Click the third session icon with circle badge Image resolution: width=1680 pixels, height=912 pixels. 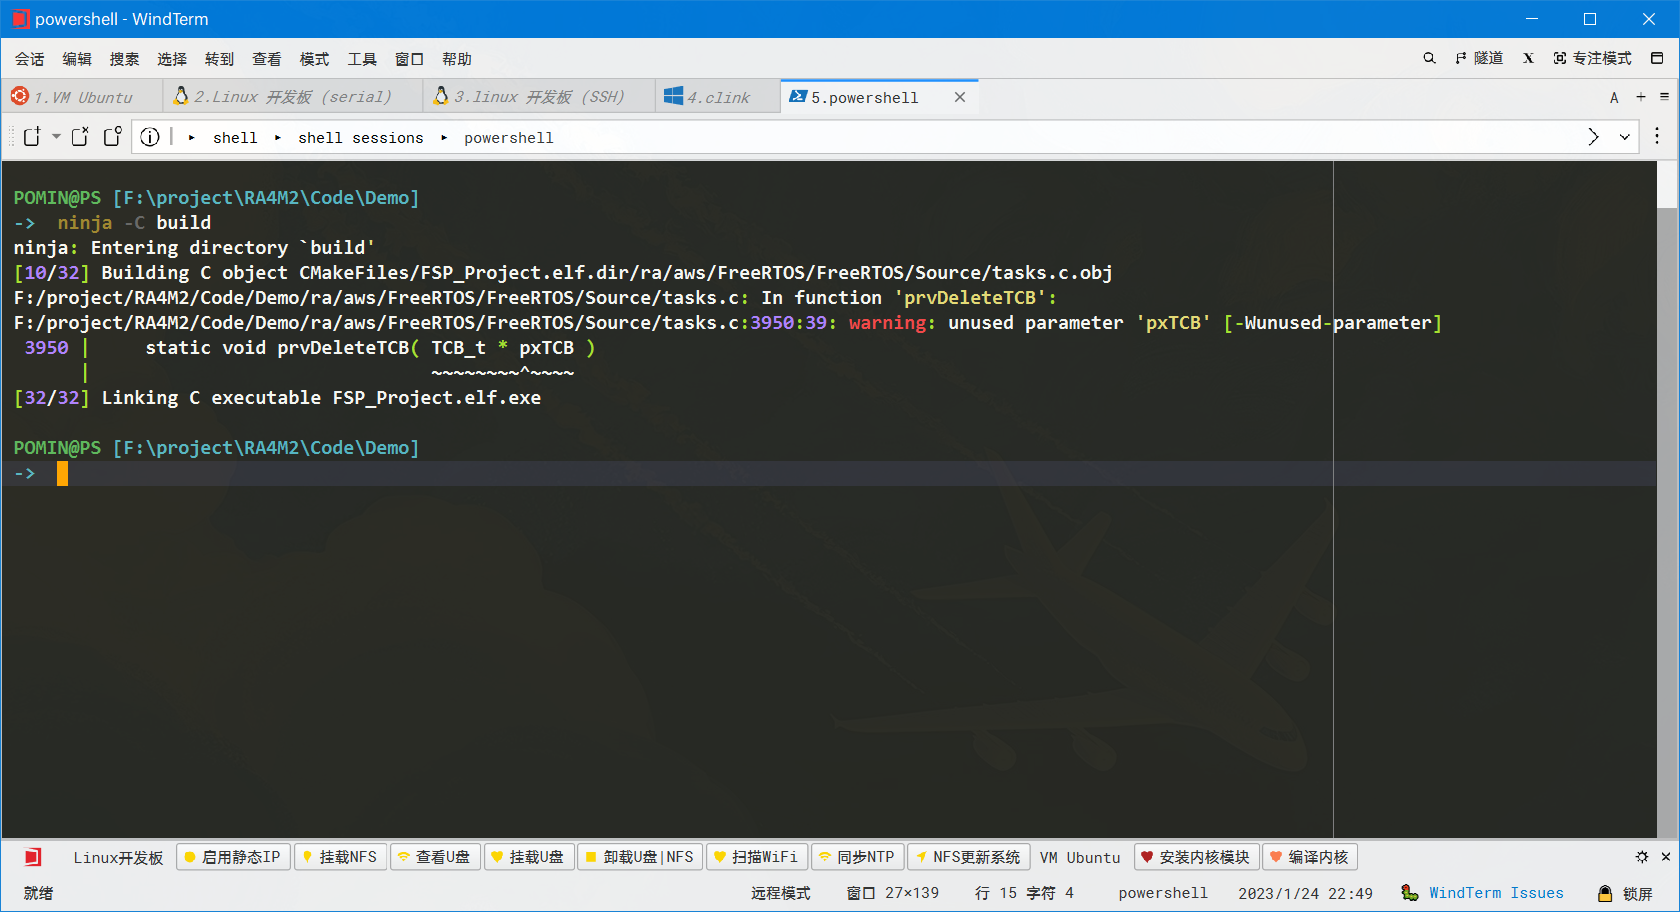[x=113, y=136]
